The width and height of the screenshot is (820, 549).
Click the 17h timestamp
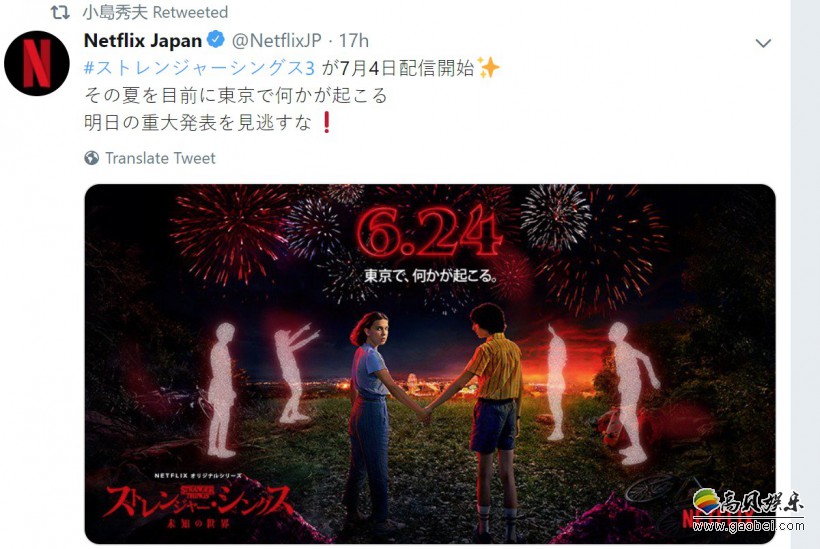(354, 40)
